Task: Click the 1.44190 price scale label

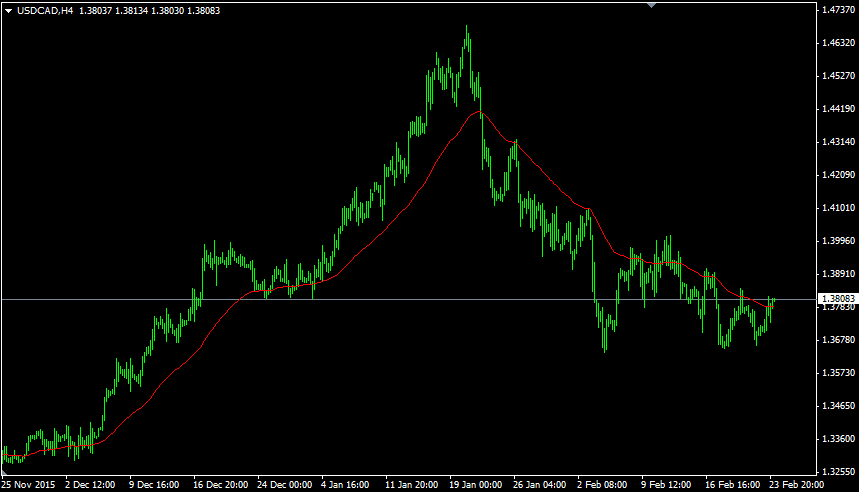Action: pyautogui.click(x=839, y=109)
